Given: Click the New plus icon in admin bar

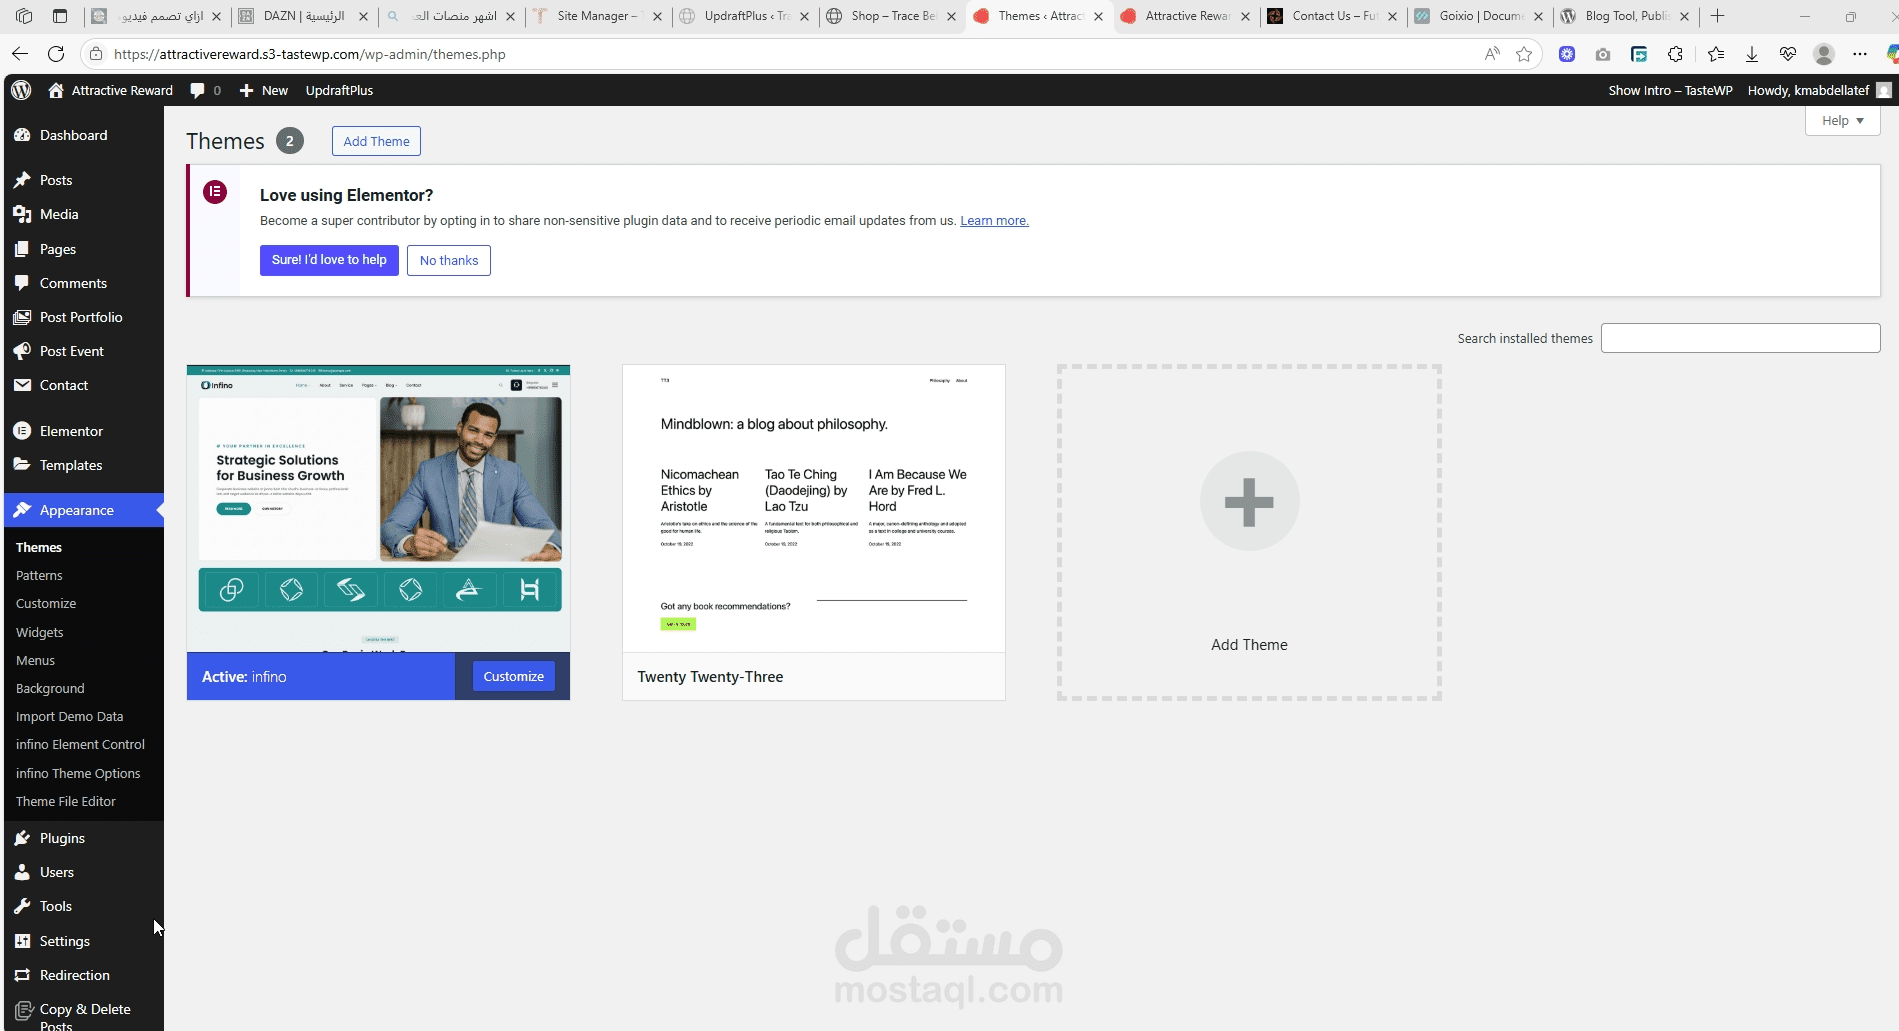Looking at the screenshot, I should point(246,90).
